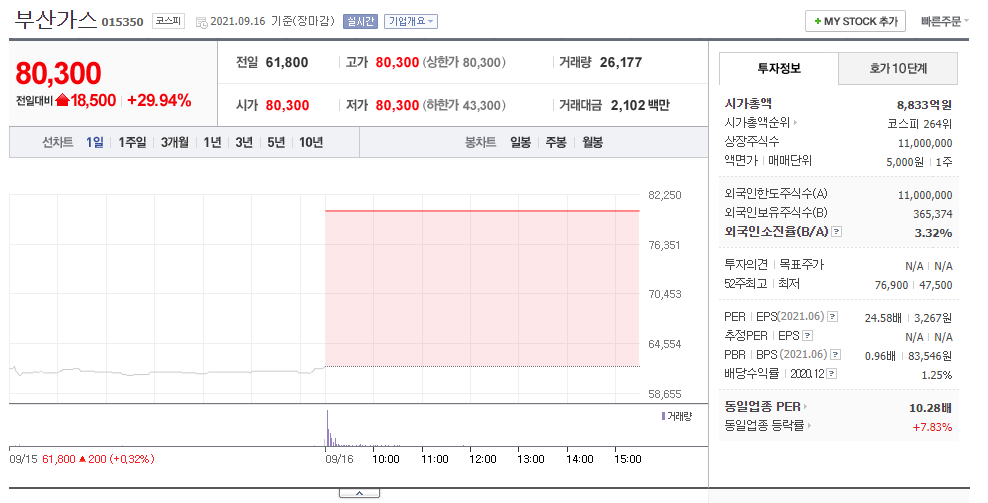Click the purple 거래량 legend marker
Screen dimensions: 988x503
pyautogui.click(x=663, y=417)
